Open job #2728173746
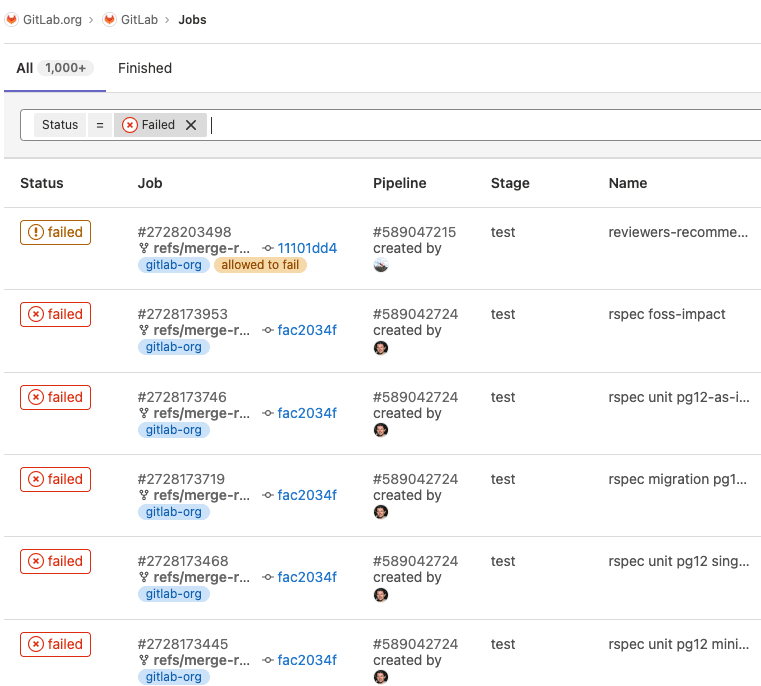Screen dimensions: 761x686 (x=182, y=397)
